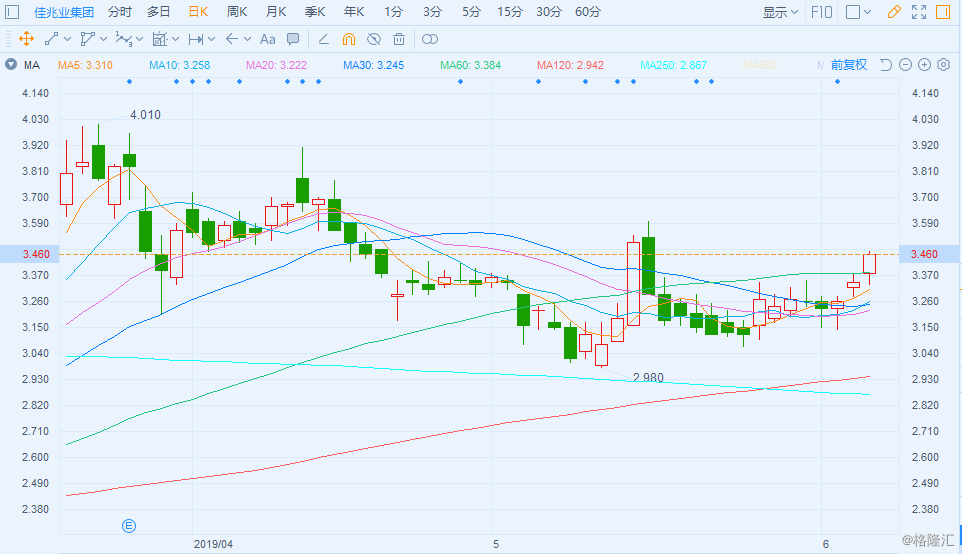Select the angle line drawing tool
962x554 pixels.
(323, 39)
